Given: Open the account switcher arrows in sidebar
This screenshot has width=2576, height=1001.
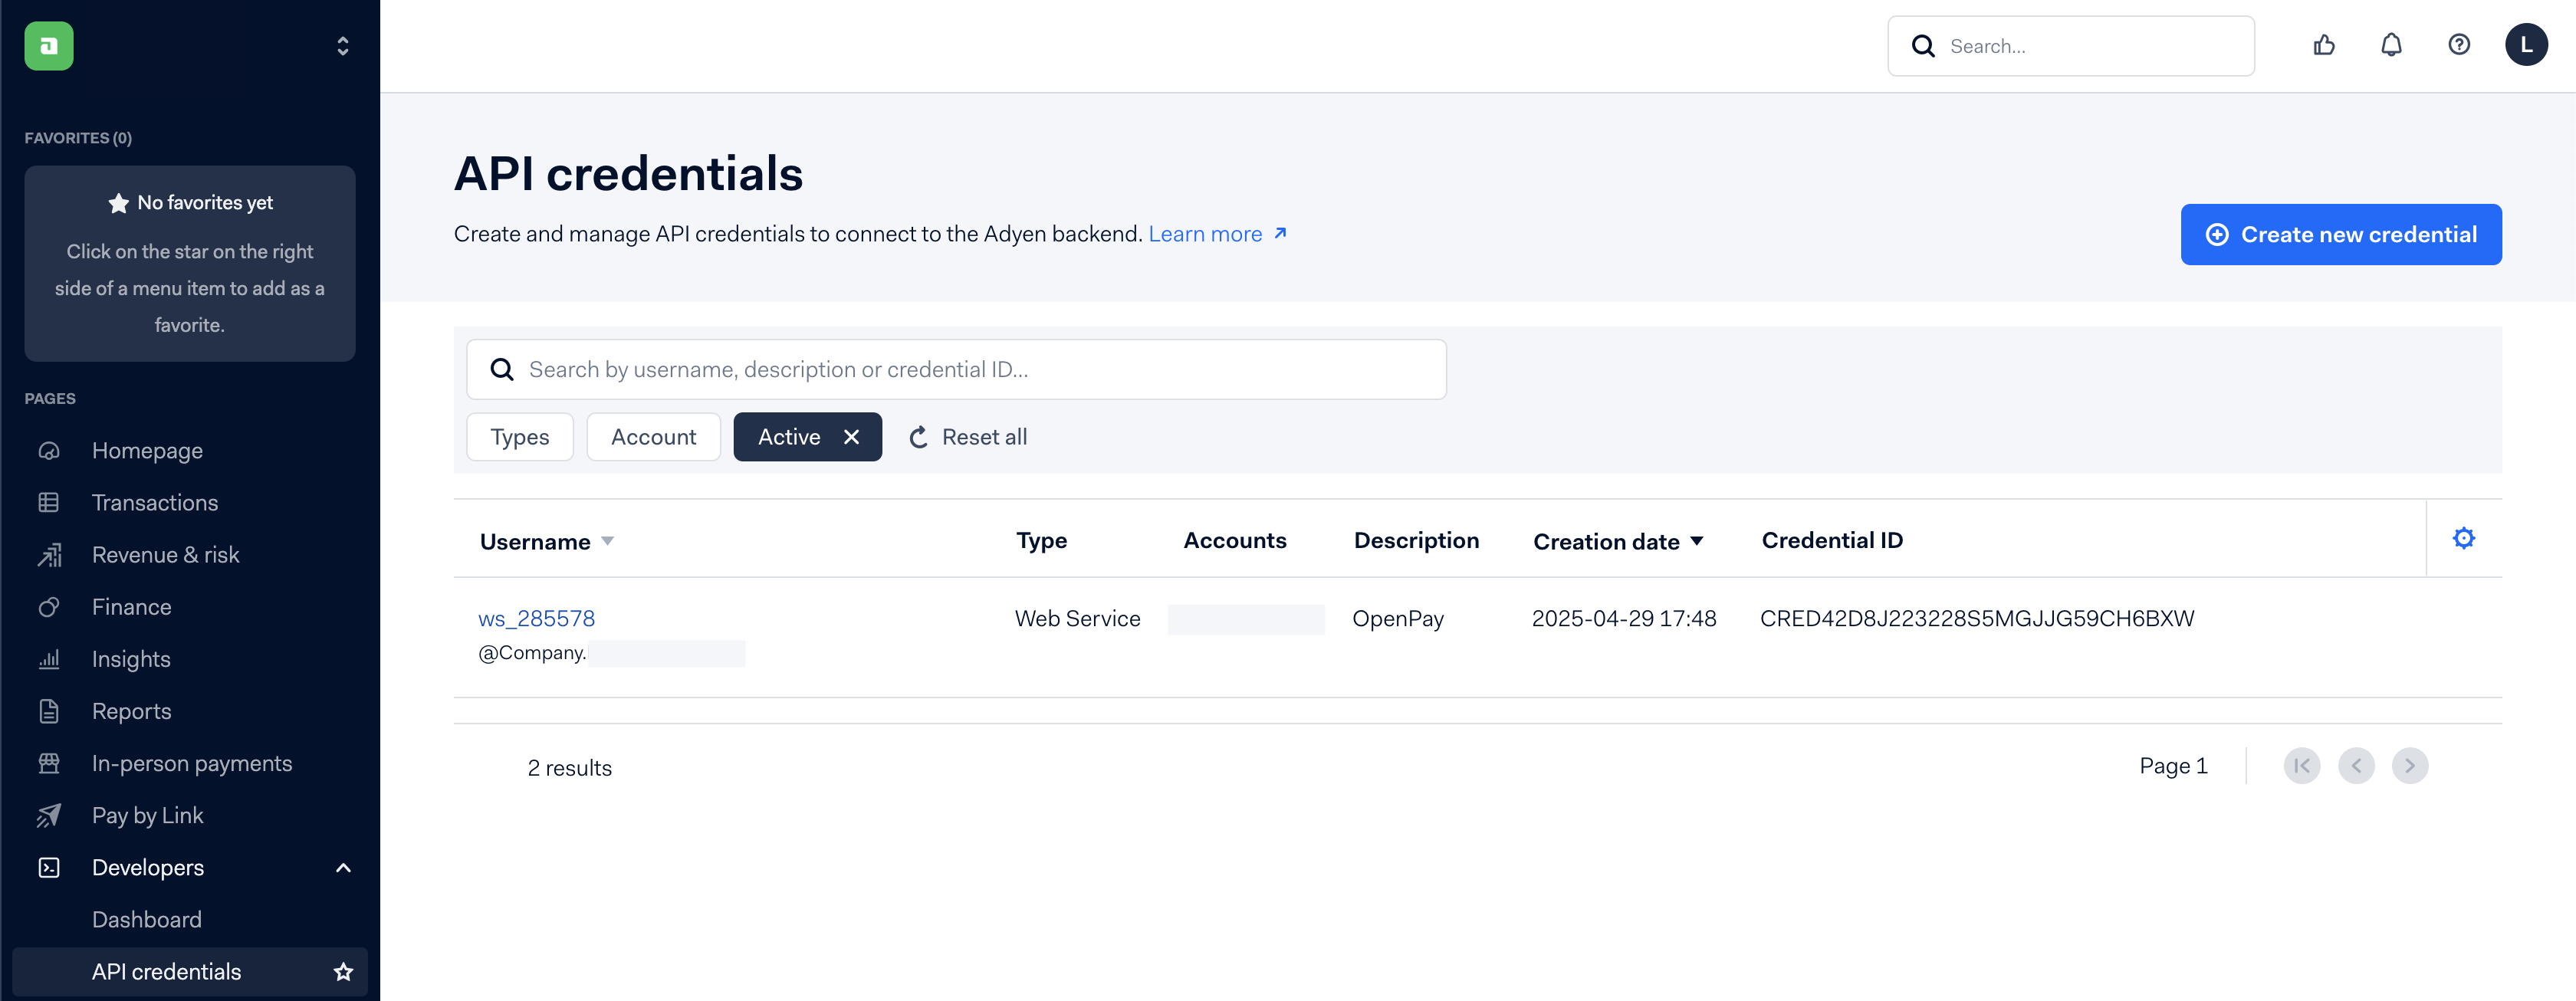Looking at the screenshot, I should (x=343, y=46).
